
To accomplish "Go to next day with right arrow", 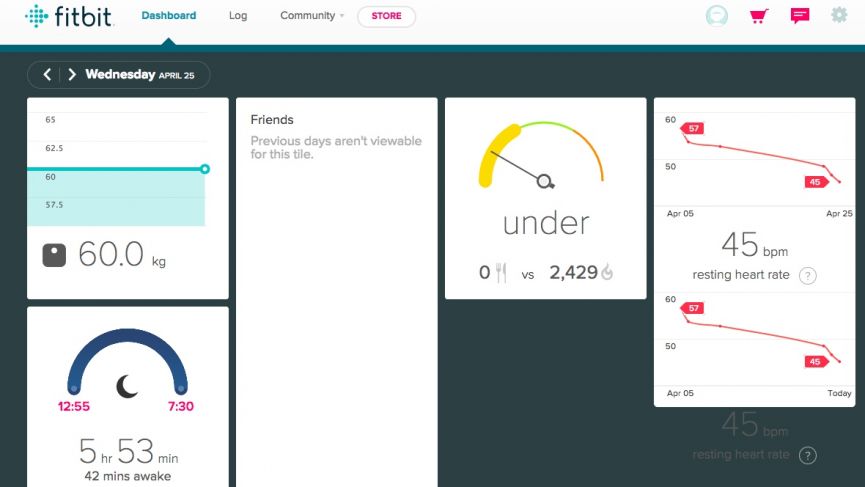I will coord(71,75).
